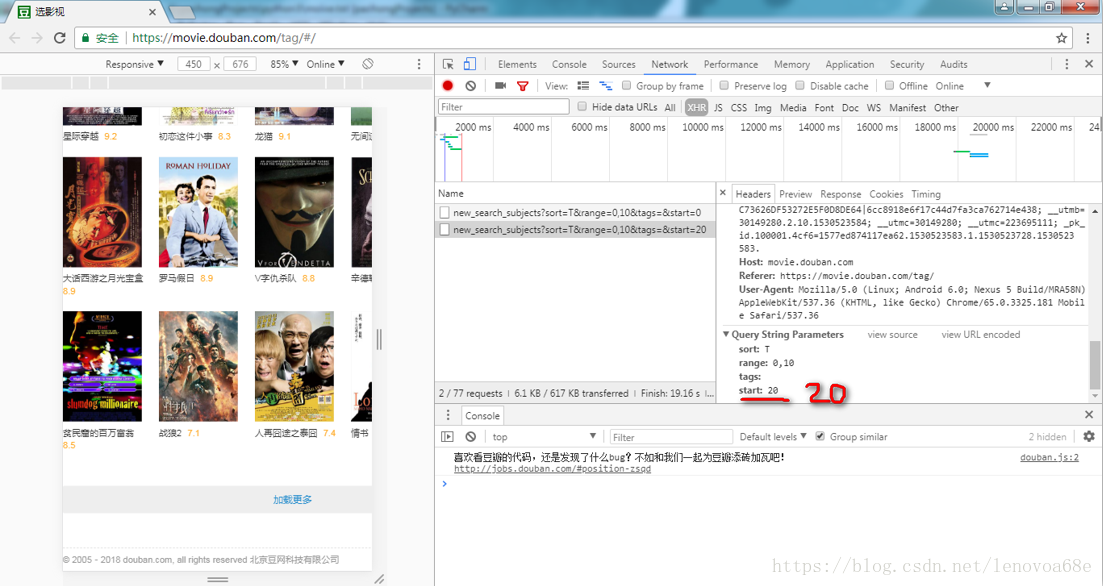Open the Chrome three-dot menu
Image resolution: width=1103 pixels, height=586 pixels.
tap(1088, 38)
